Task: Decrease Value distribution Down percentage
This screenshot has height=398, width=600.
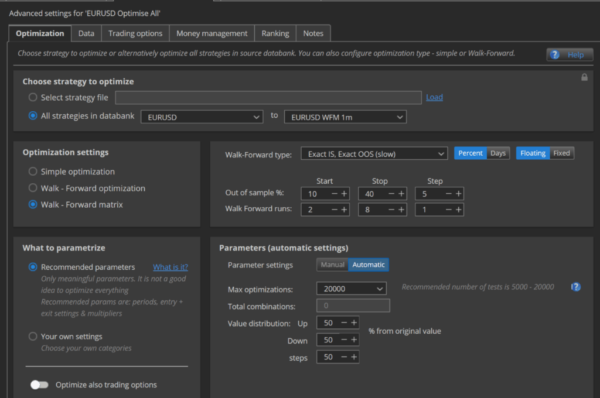Action: pyautogui.click(x=344, y=339)
